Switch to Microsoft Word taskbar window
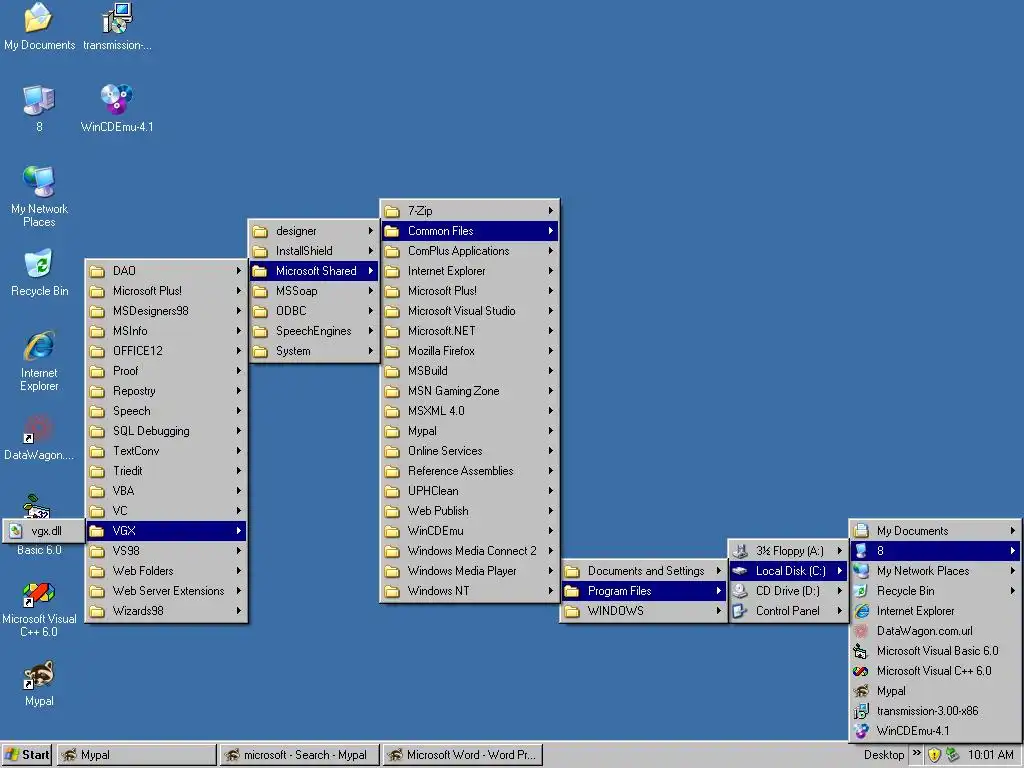Viewport: 1024px width, 768px height. click(x=462, y=755)
